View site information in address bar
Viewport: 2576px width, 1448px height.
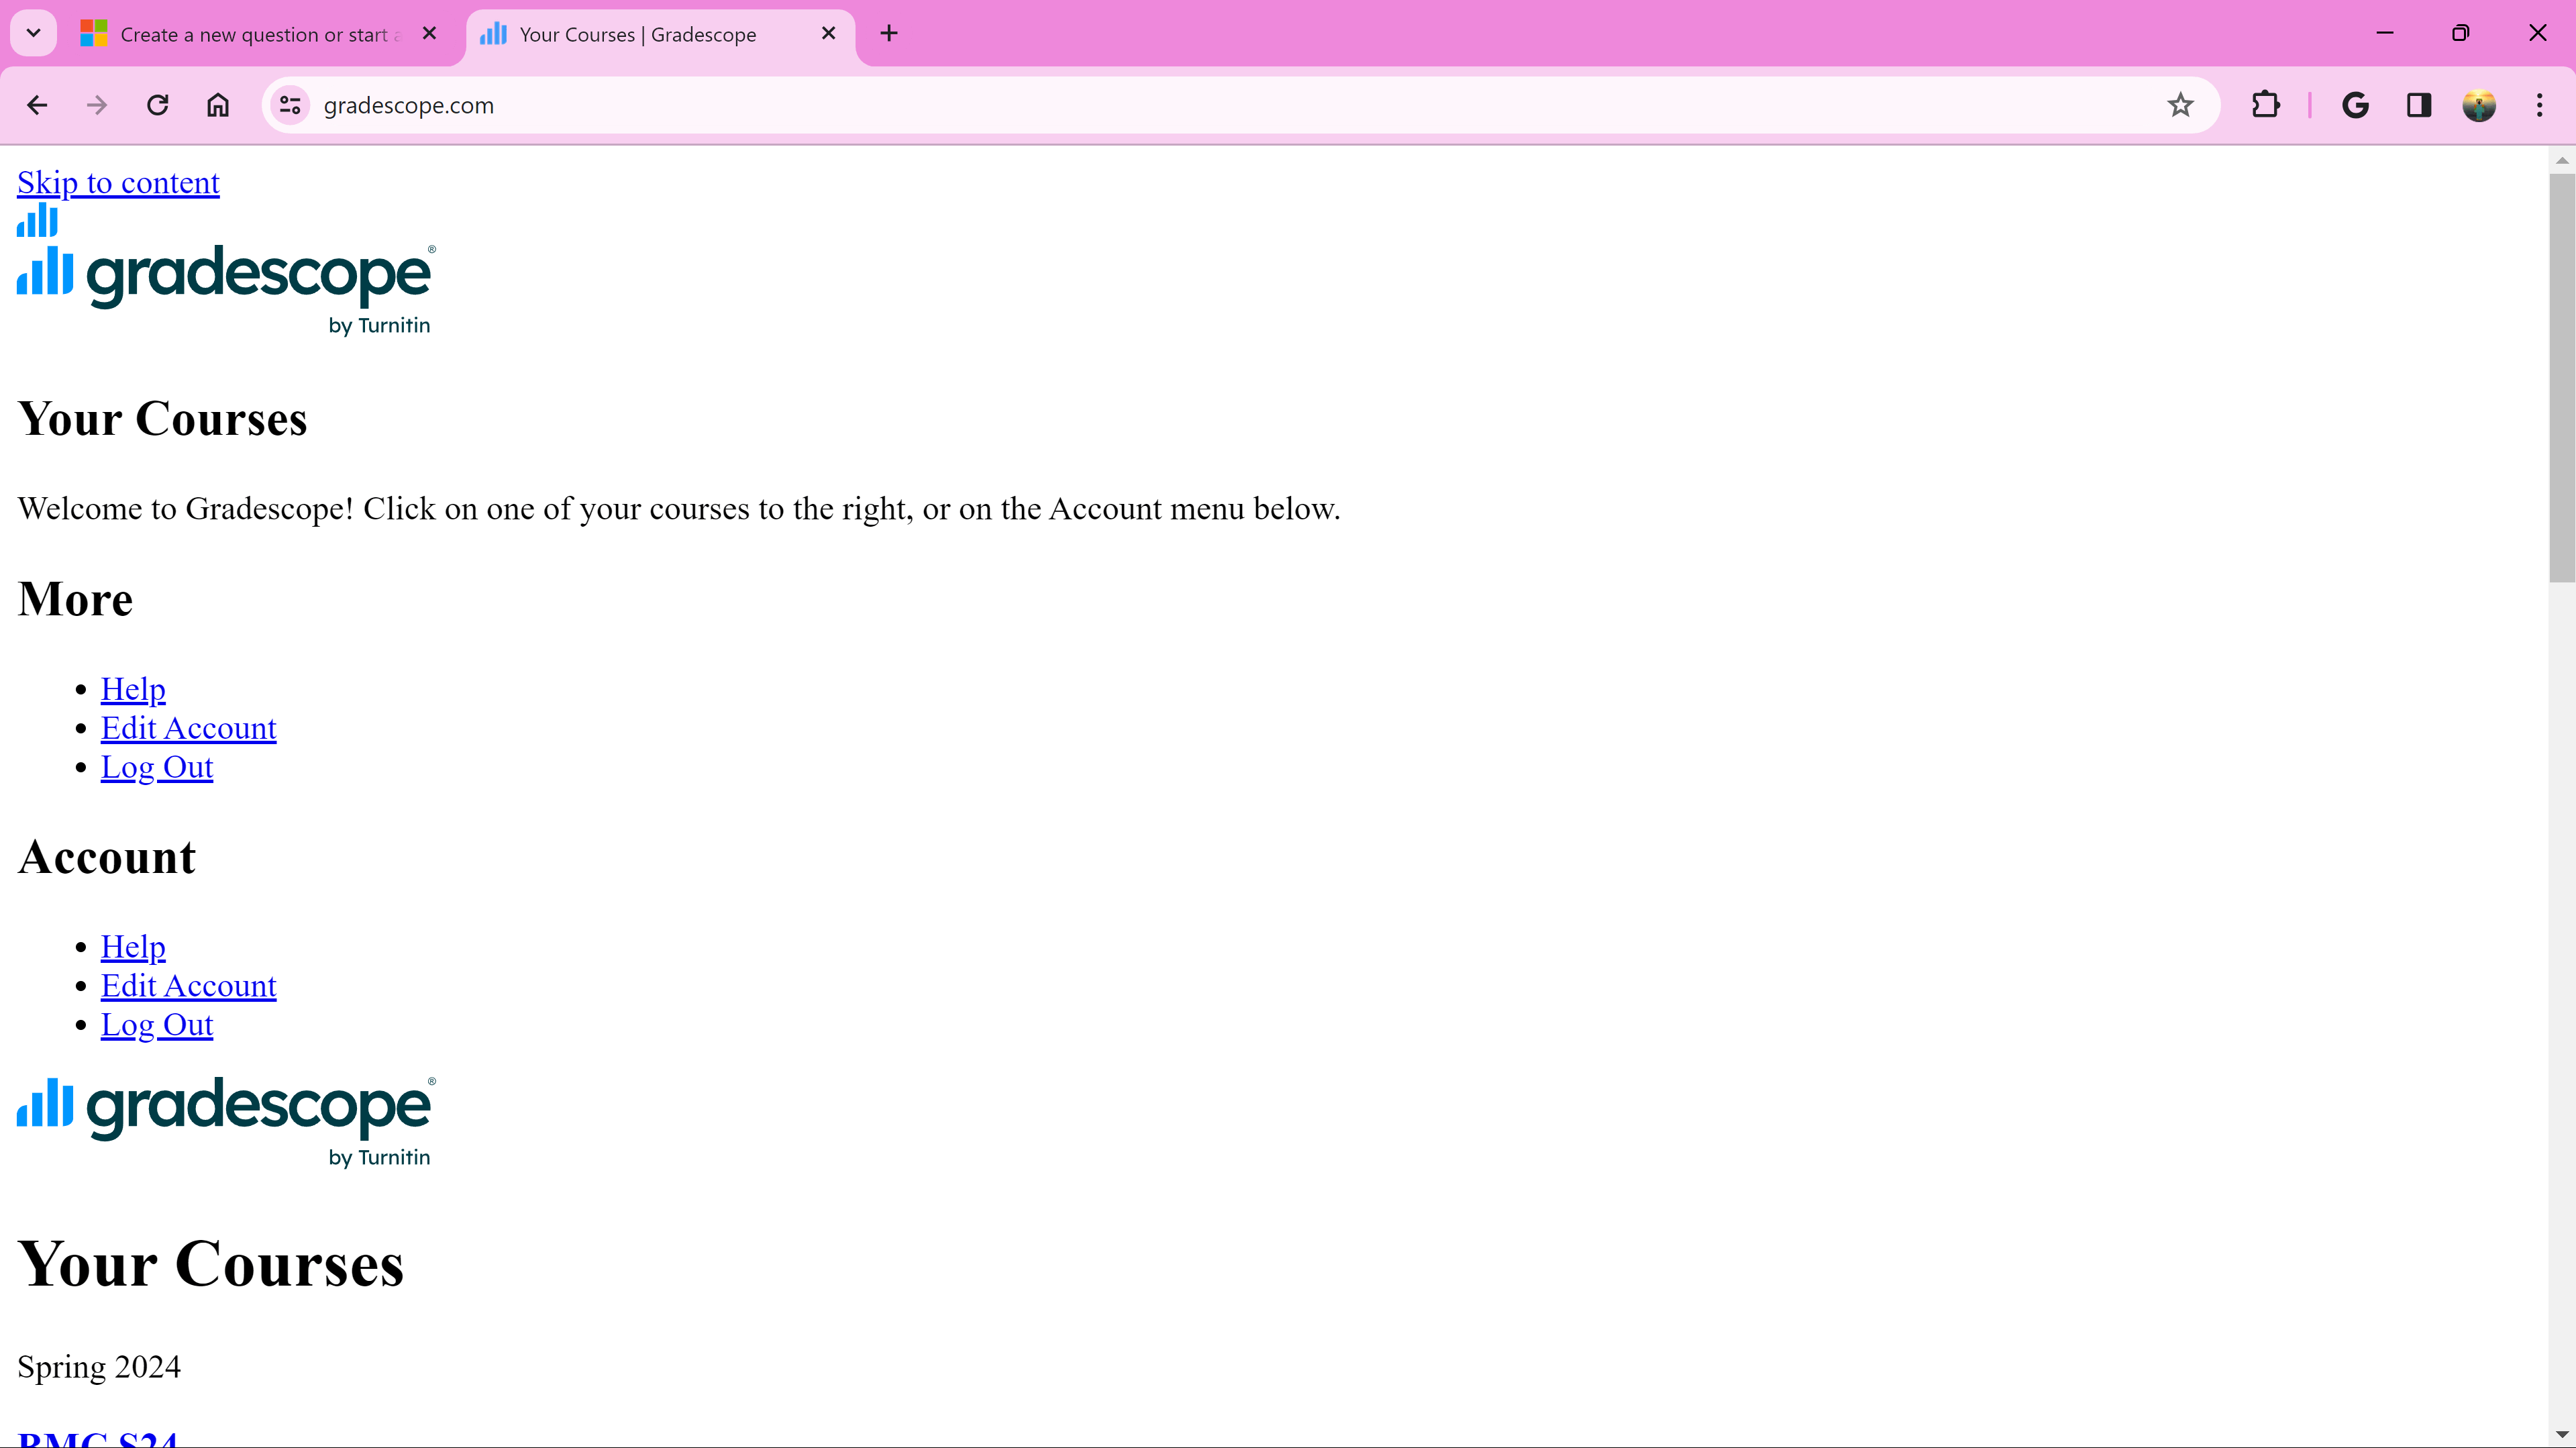click(290, 105)
